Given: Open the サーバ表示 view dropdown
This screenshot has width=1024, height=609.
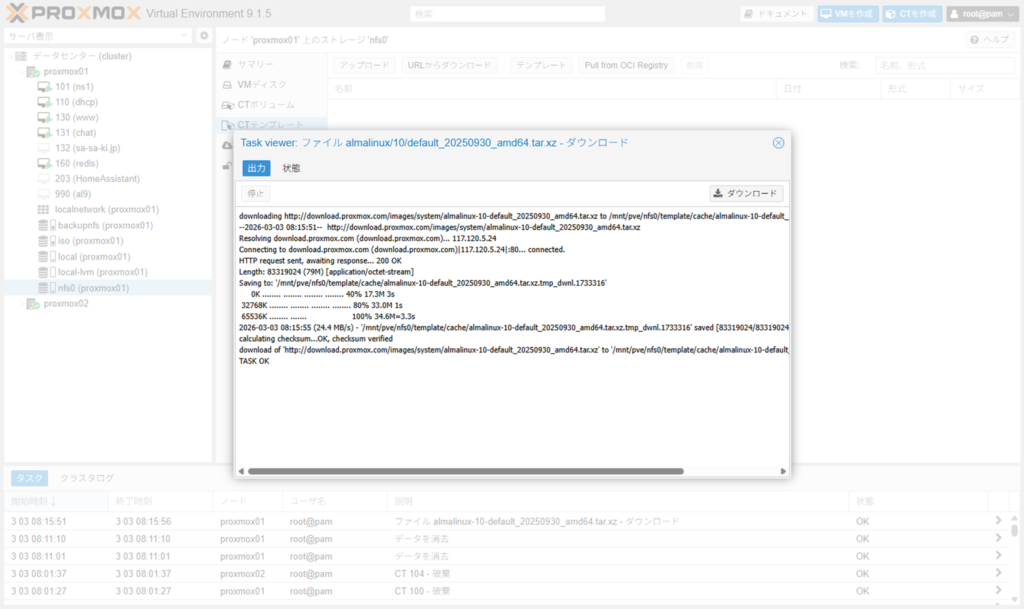Looking at the screenshot, I should [x=184, y=36].
